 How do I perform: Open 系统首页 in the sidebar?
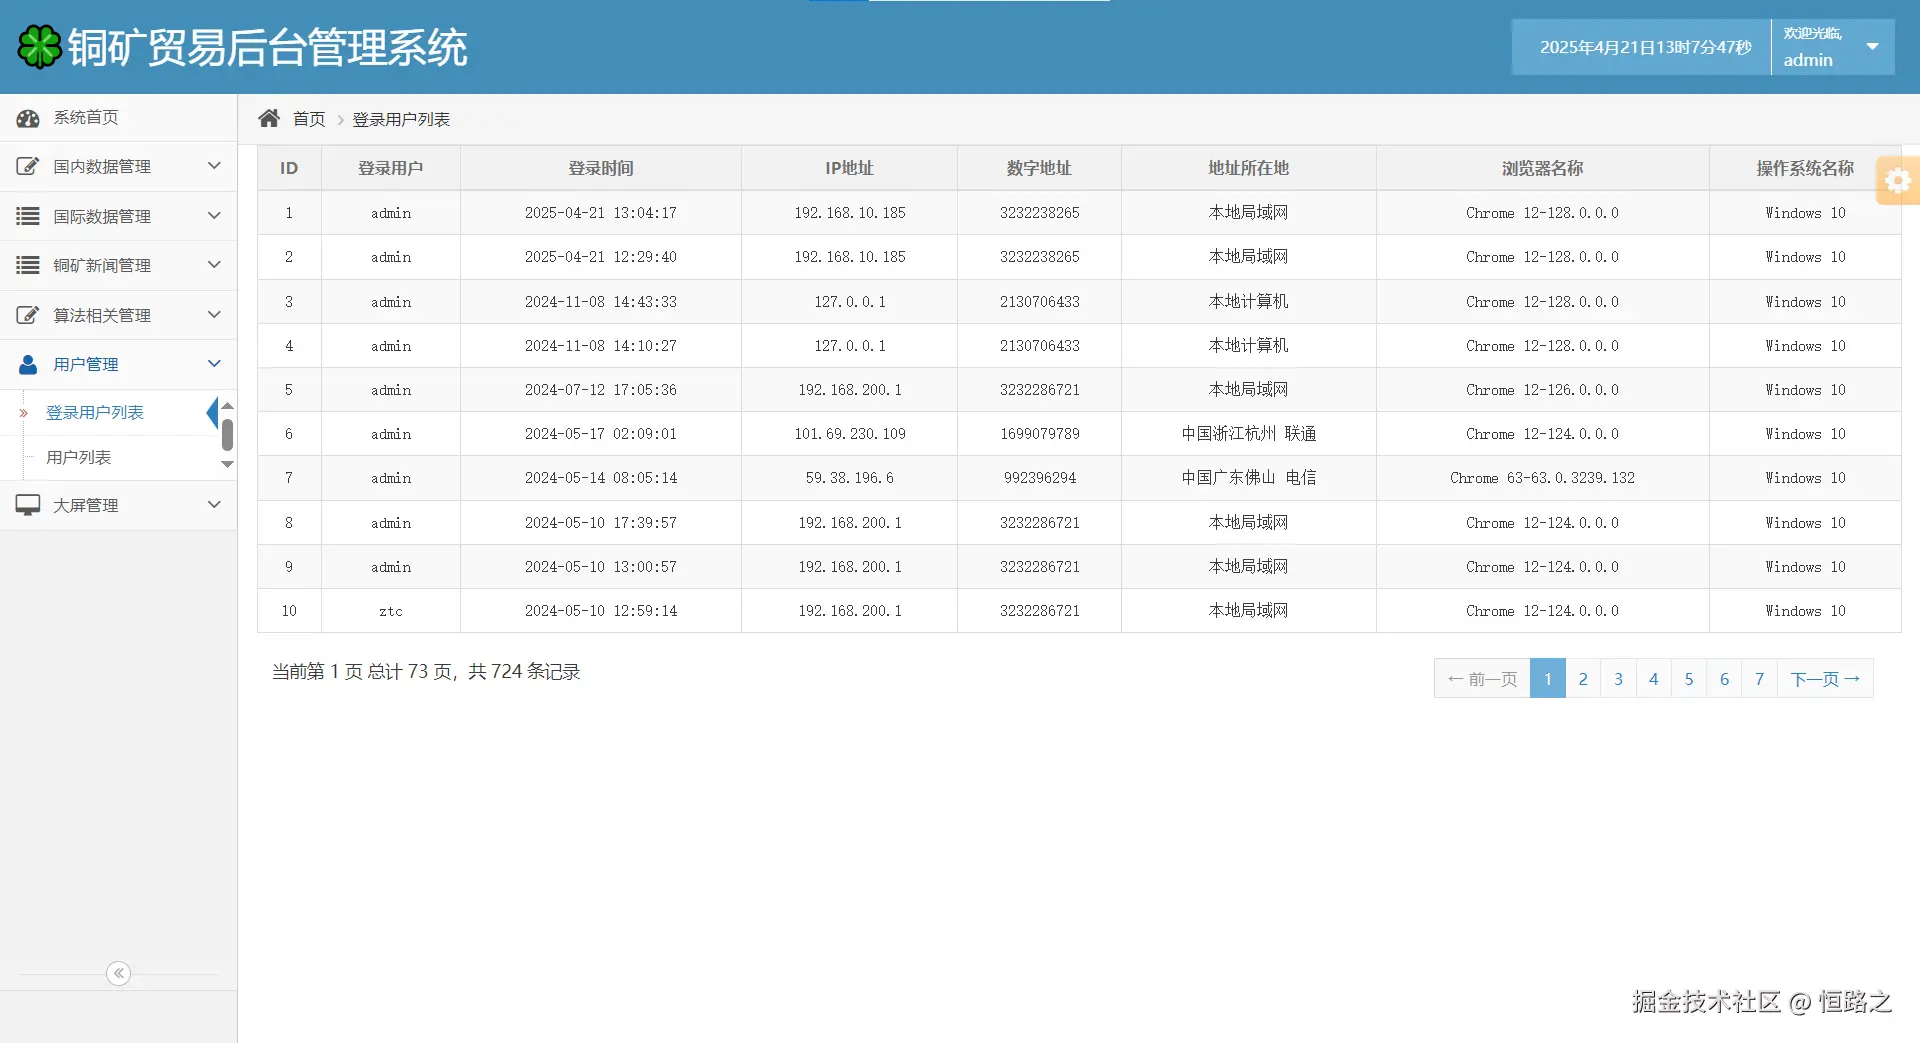click(118, 118)
